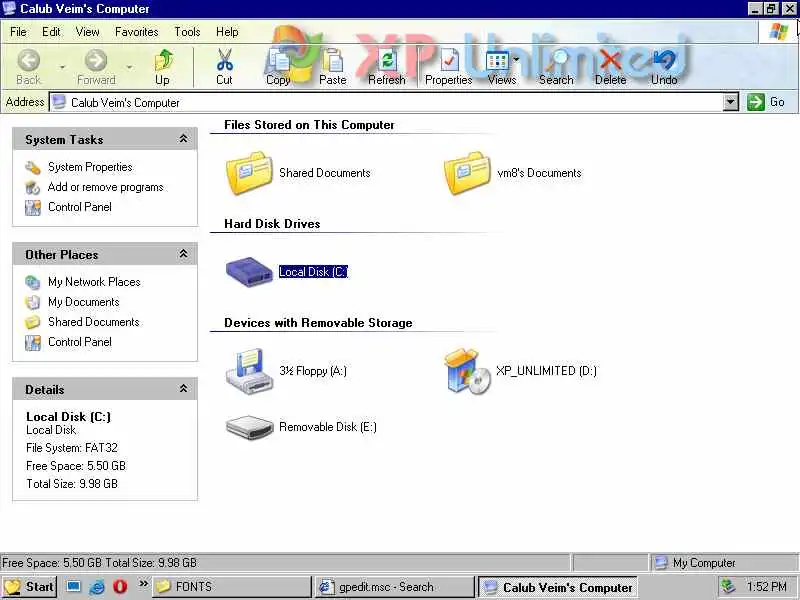This screenshot has width=800, height=600.
Task: Open the Help menu
Action: (x=227, y=32)
